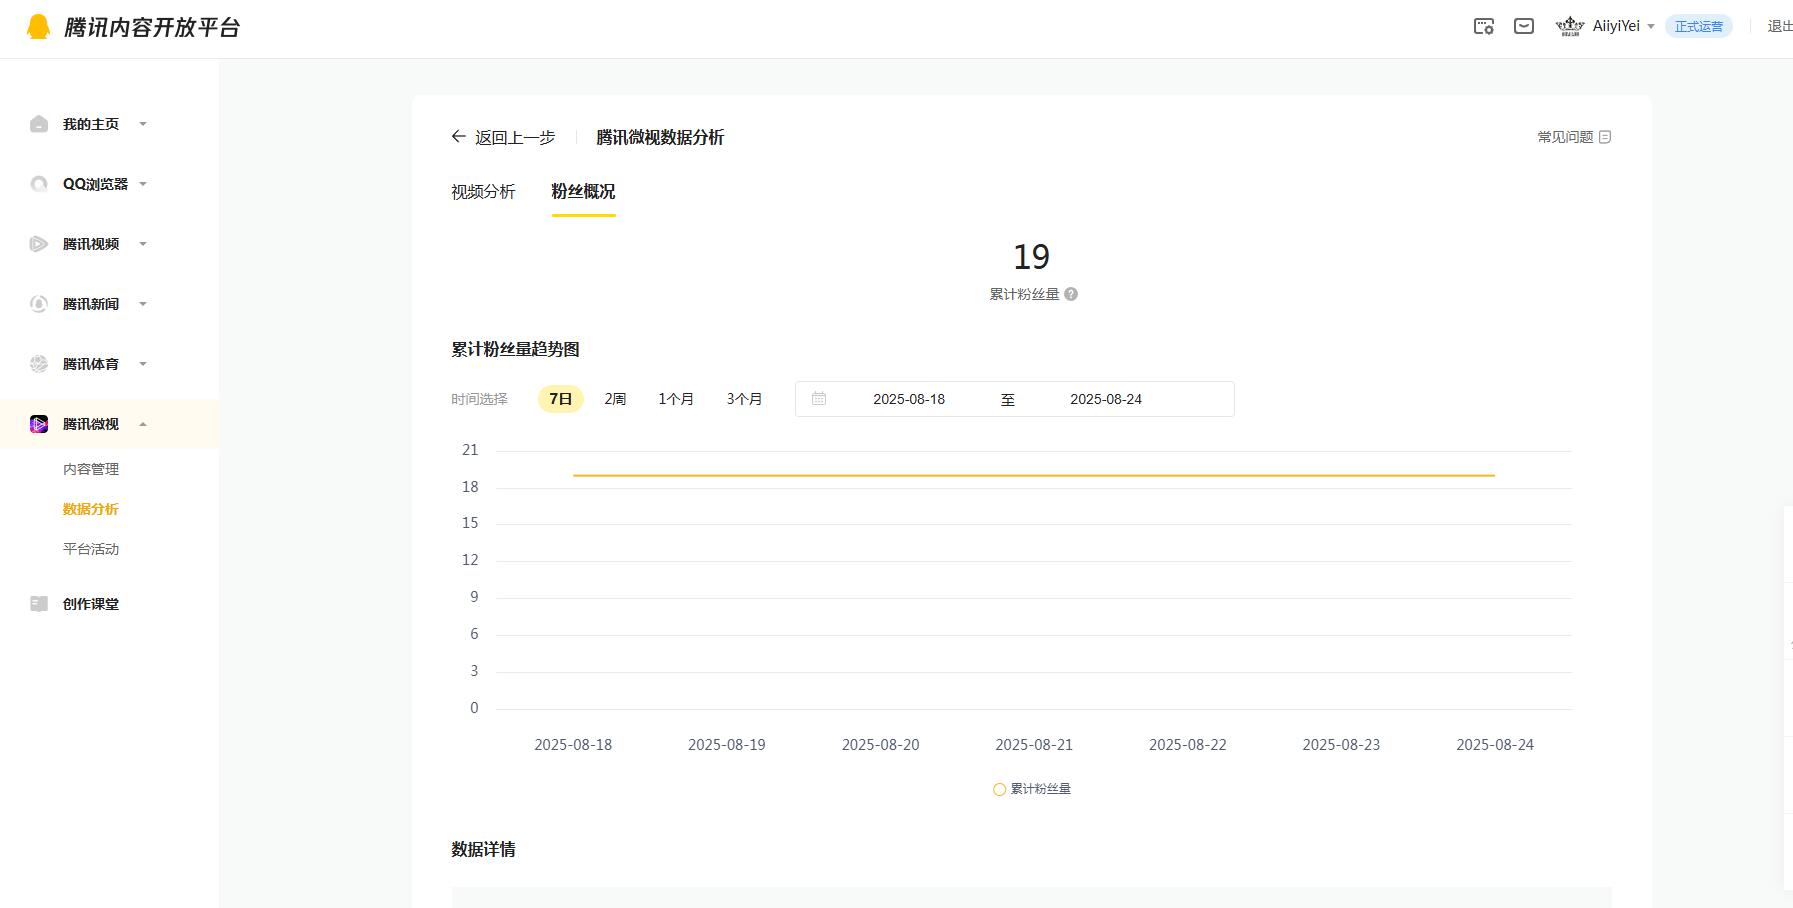Click the AiiyiYei avatar icon
Screen dimensions: 1793x908
pos(1570,27)
